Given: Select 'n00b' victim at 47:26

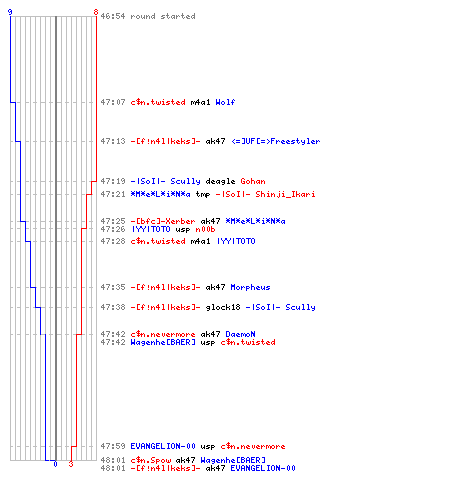Looking at the screenshot, I should pos(205,229).
